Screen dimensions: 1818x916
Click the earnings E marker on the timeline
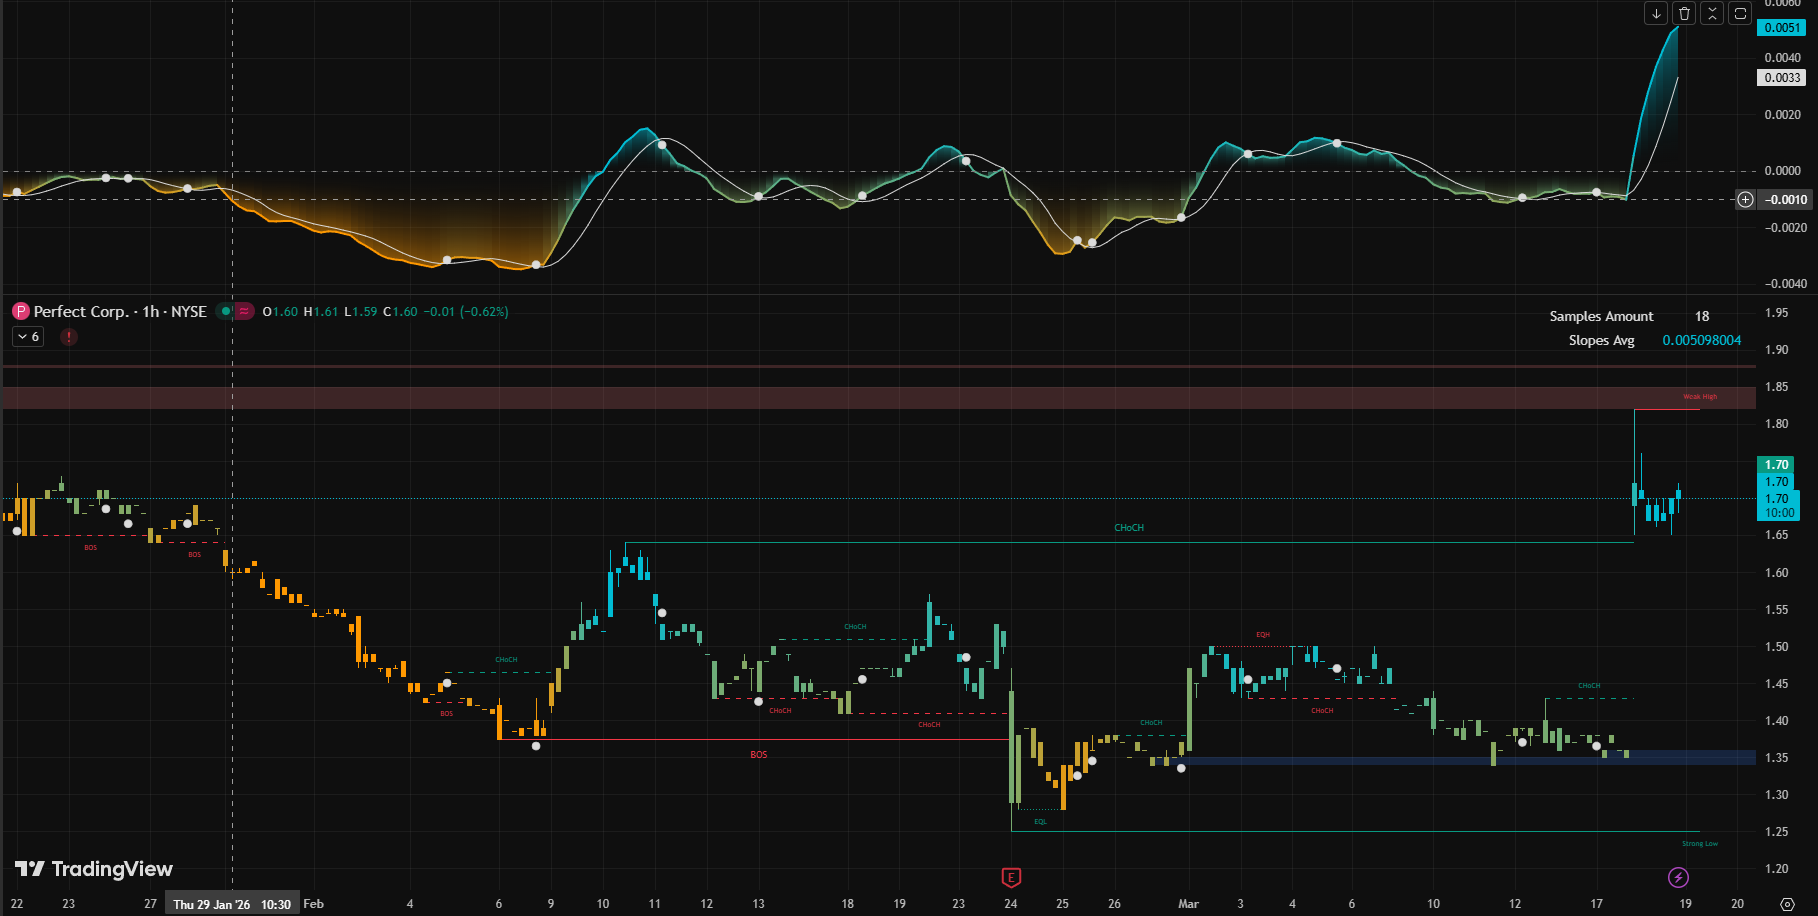click(x=1011, y=878)
